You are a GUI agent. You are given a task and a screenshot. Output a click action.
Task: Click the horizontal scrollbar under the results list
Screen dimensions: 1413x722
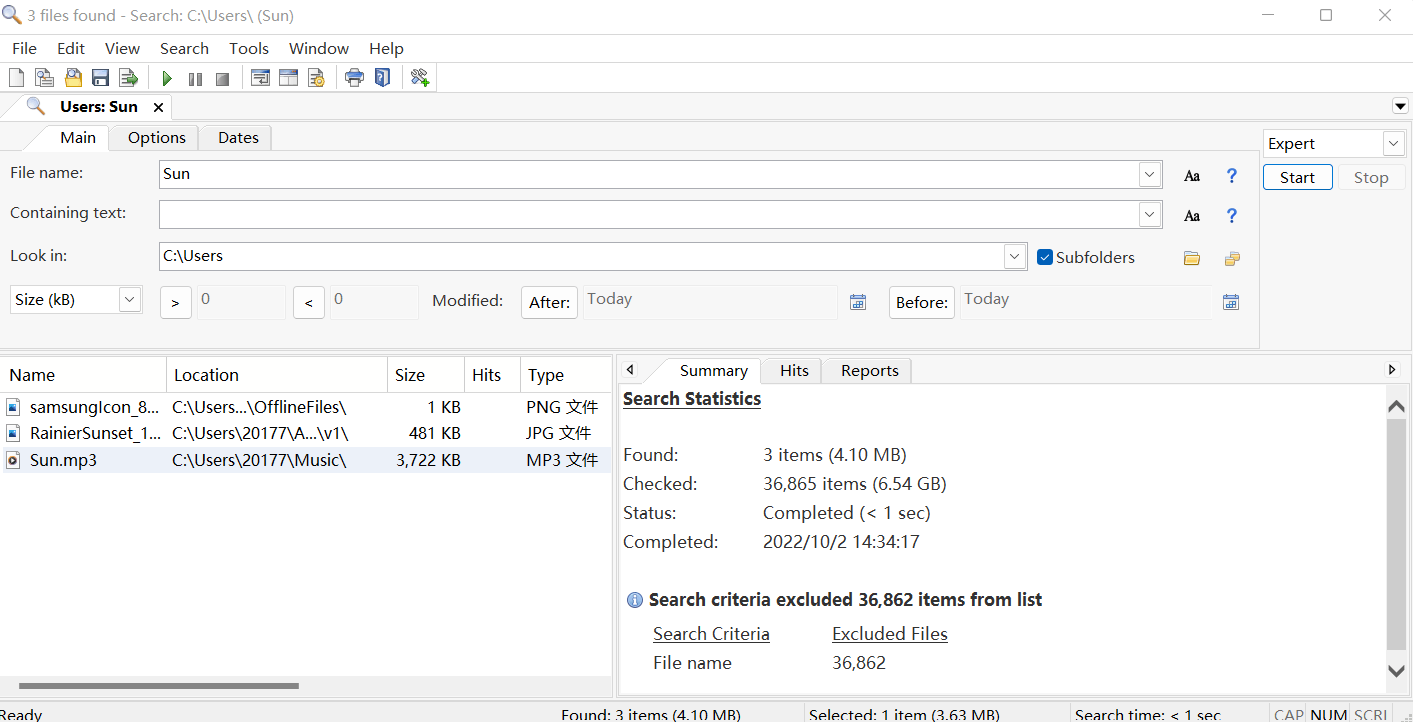[158, 686]
